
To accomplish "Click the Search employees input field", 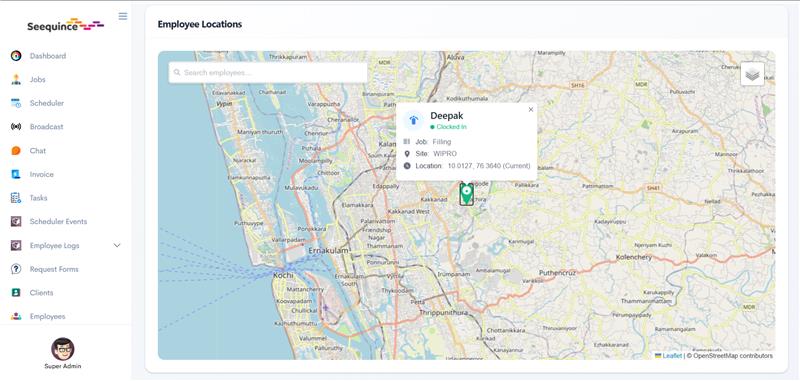I will (x=268, y=73).
